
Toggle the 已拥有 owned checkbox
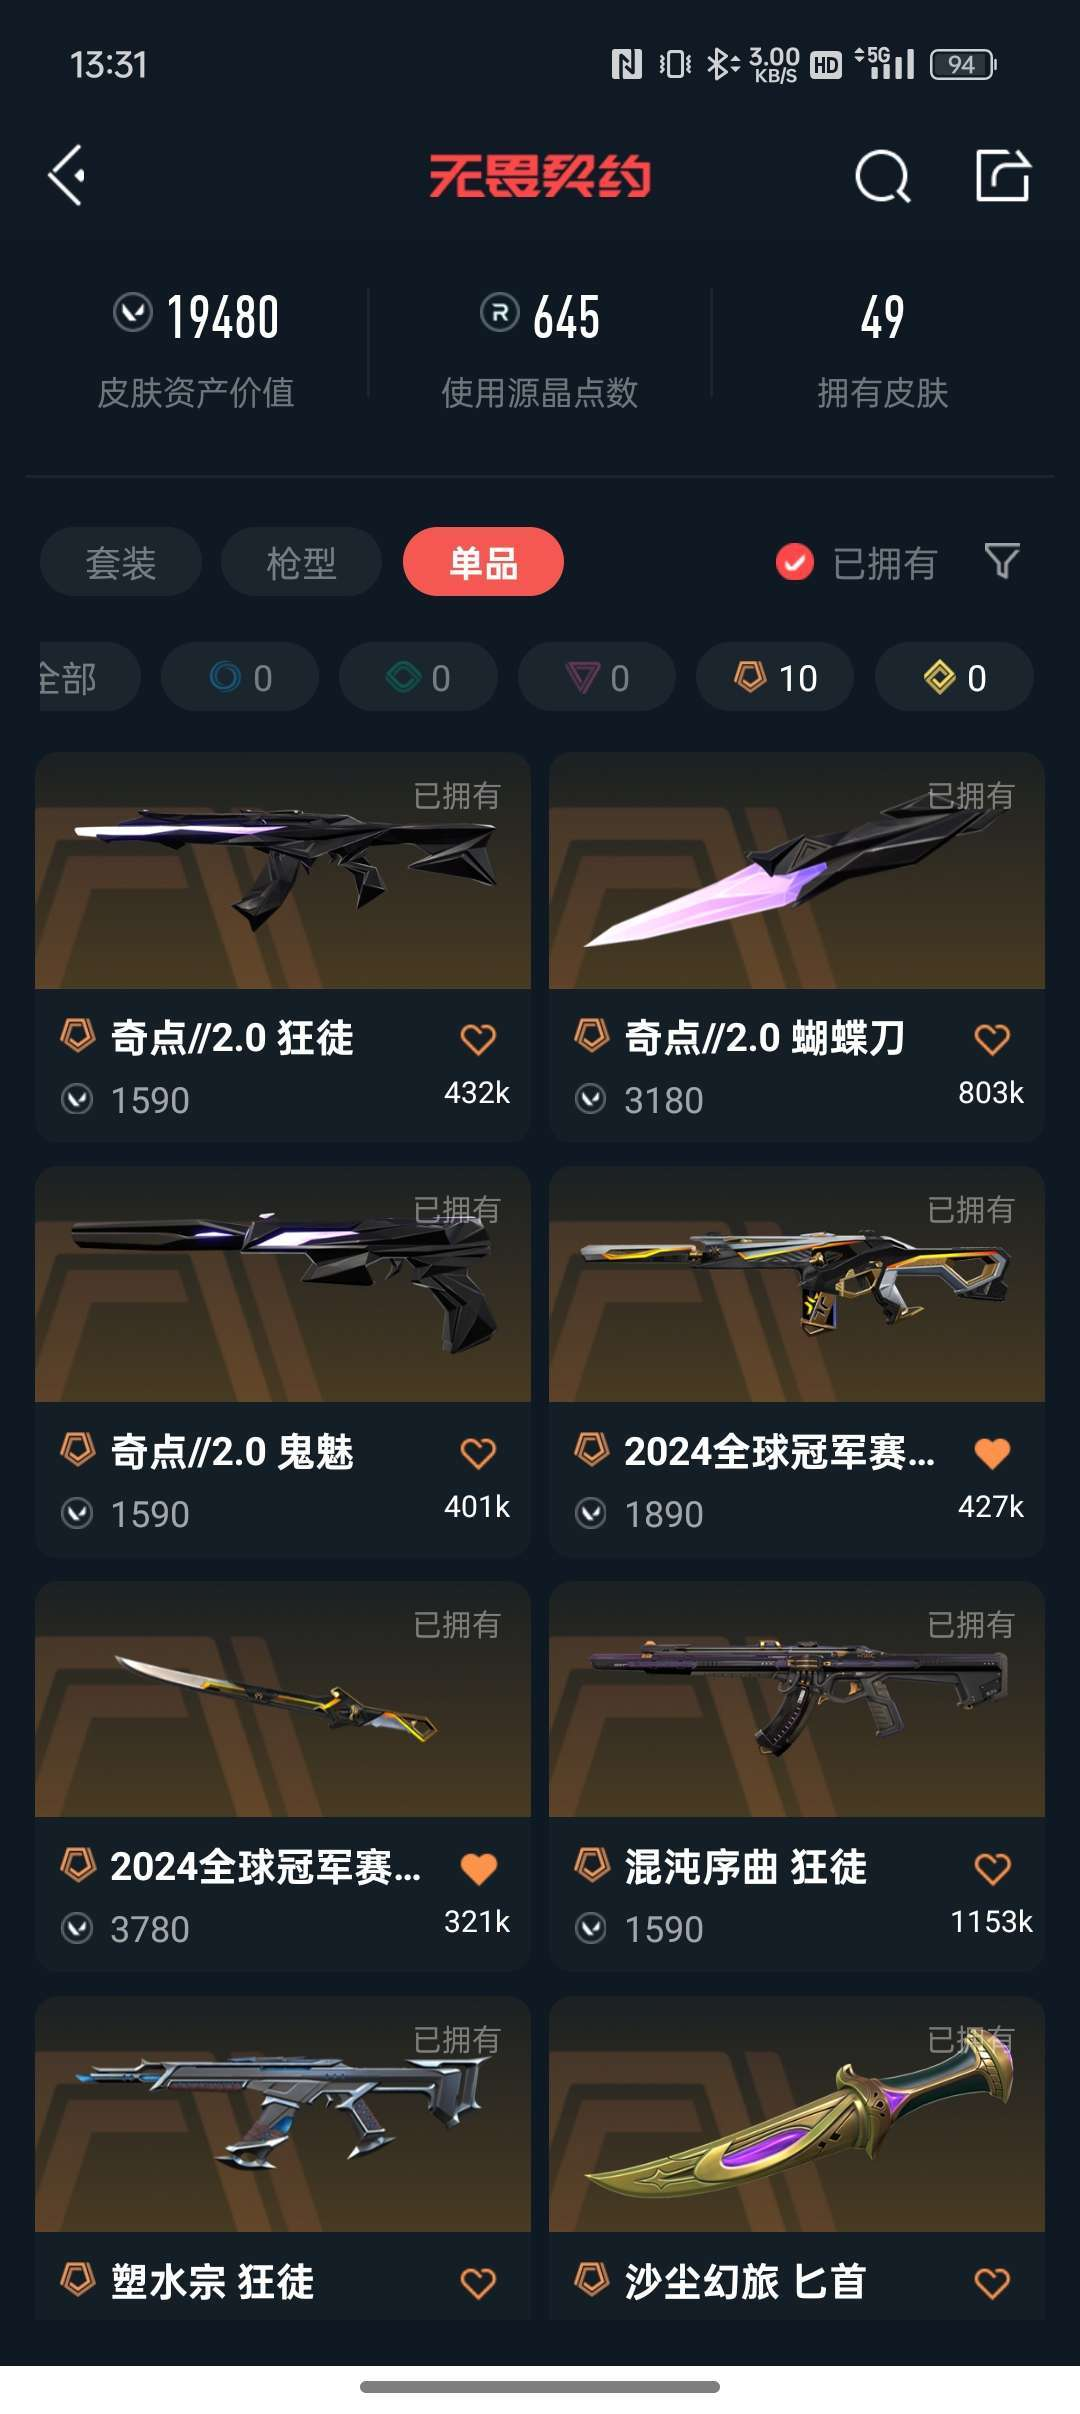coord(795,562)
